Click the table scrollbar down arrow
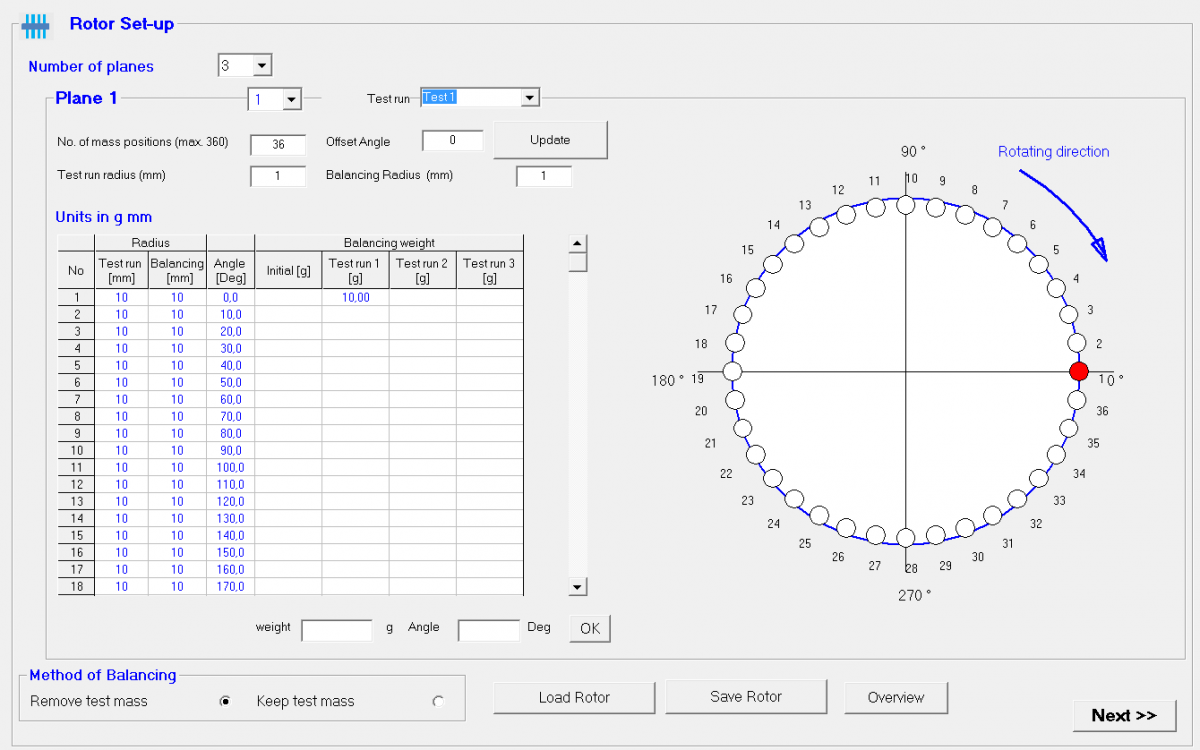The height and width of the screenshot is (750, 1200). (578, 588)
